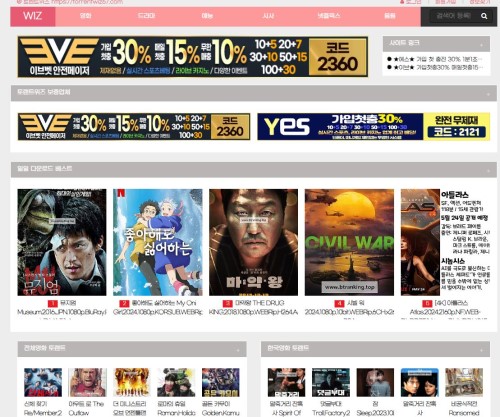The image size is (500, 417).
Task: Expand the 전체영화 토렌트 section plus icon
Action: pos(238,350)
